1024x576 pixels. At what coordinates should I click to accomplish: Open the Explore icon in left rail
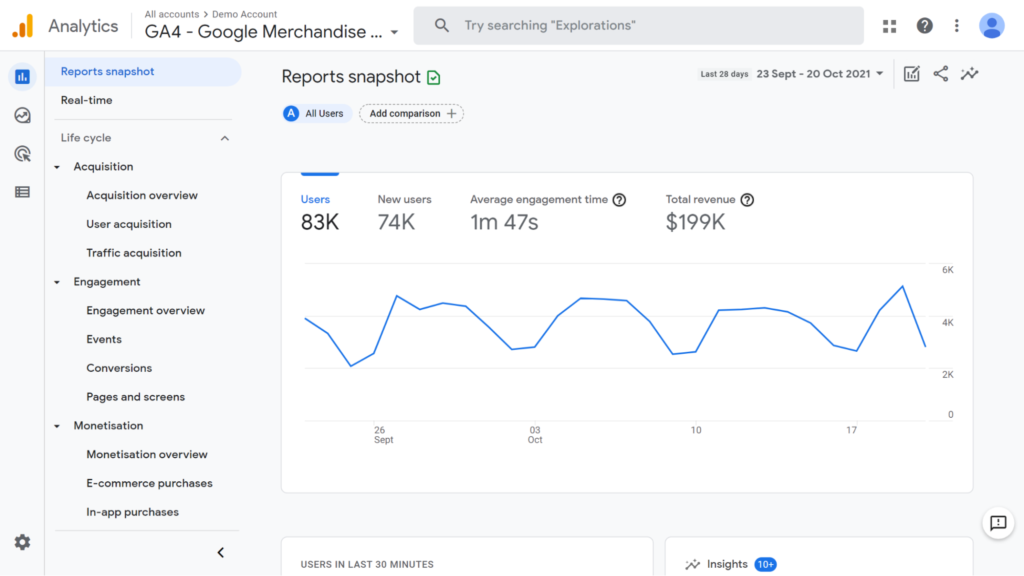22,116
